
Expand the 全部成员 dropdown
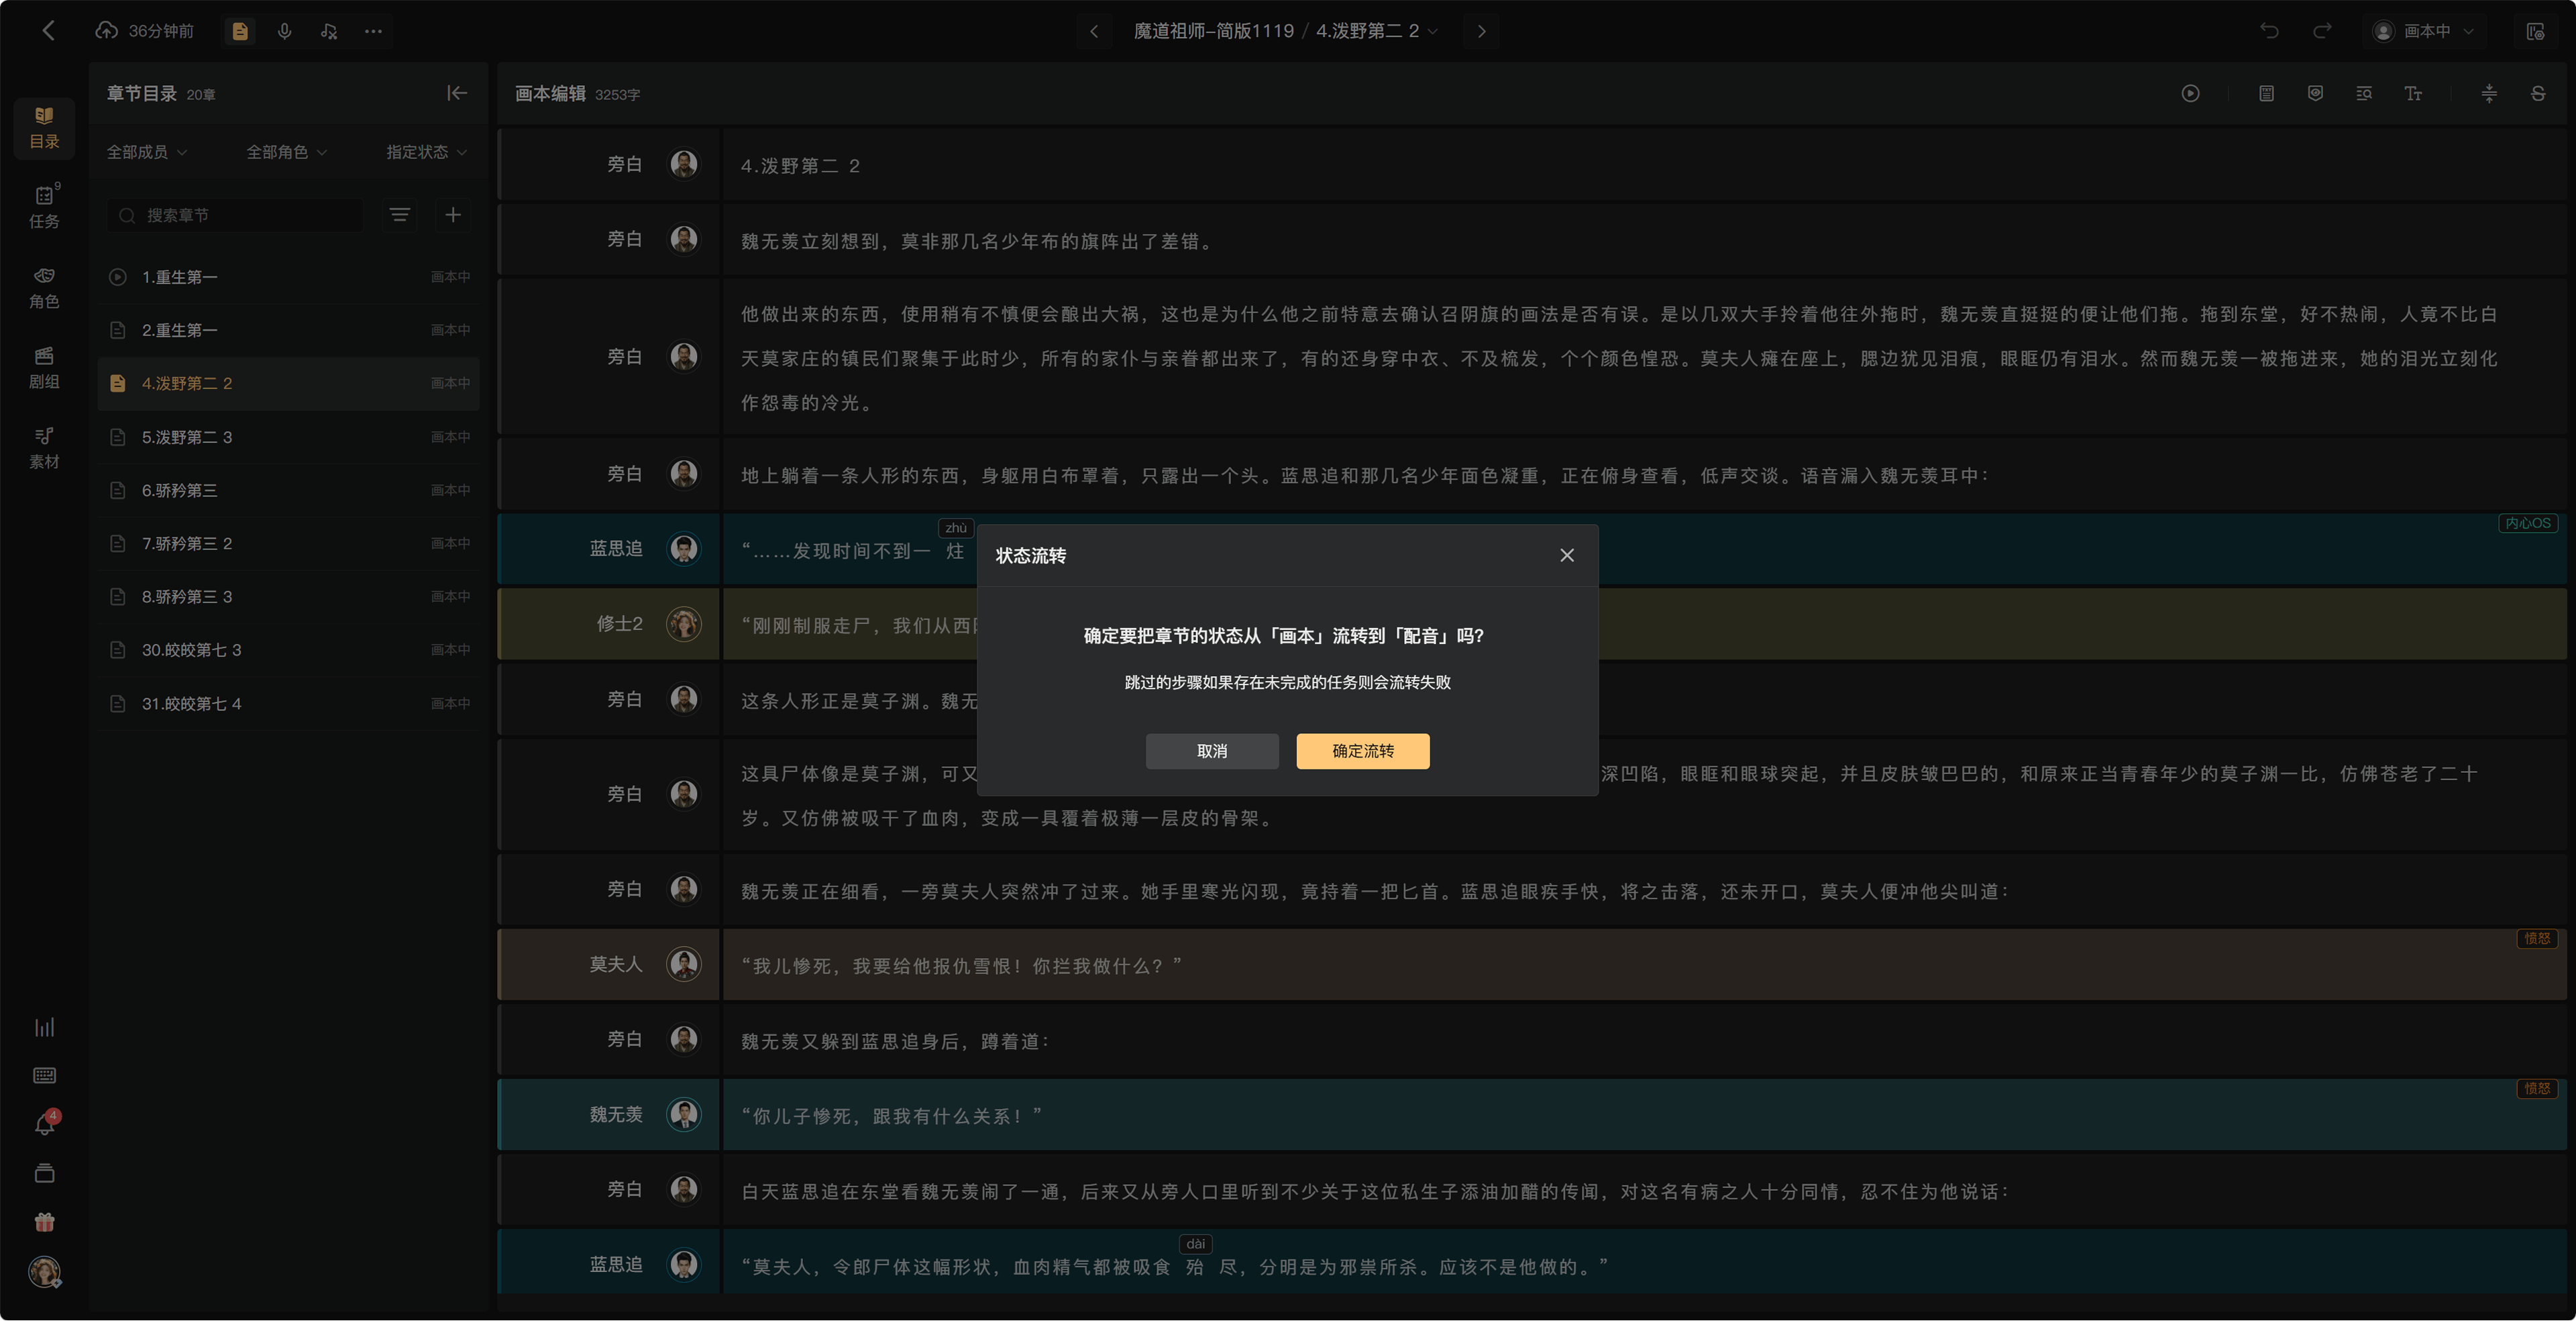[147, 152]
